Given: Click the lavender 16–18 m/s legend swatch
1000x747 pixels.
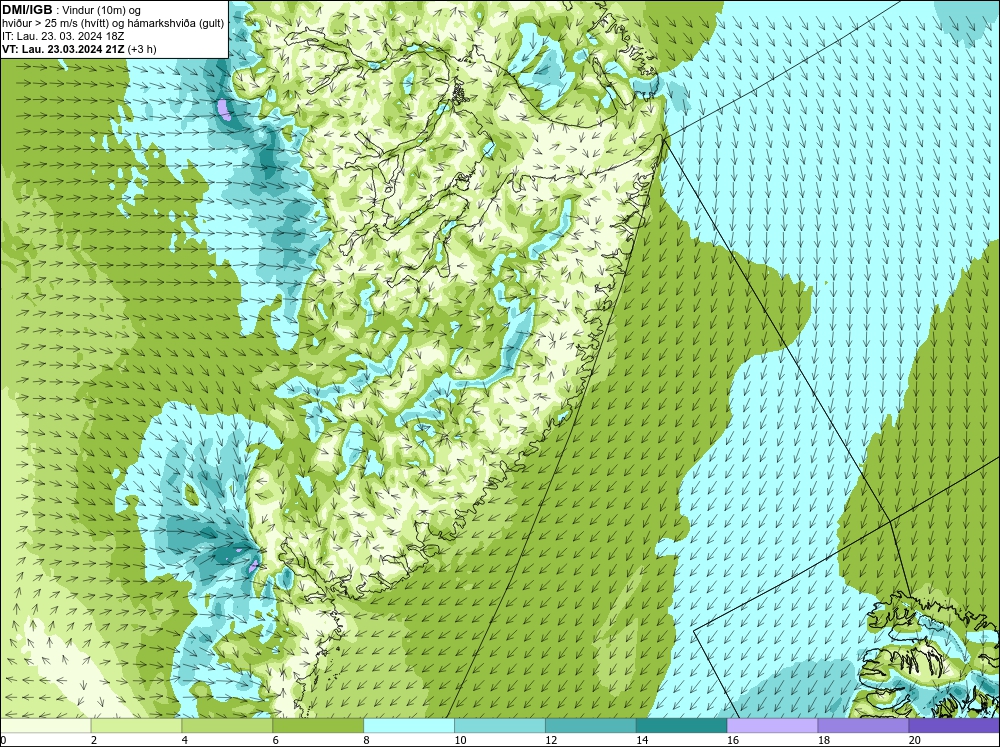Looking at the screenshot, I should click(x=772, y=725).
